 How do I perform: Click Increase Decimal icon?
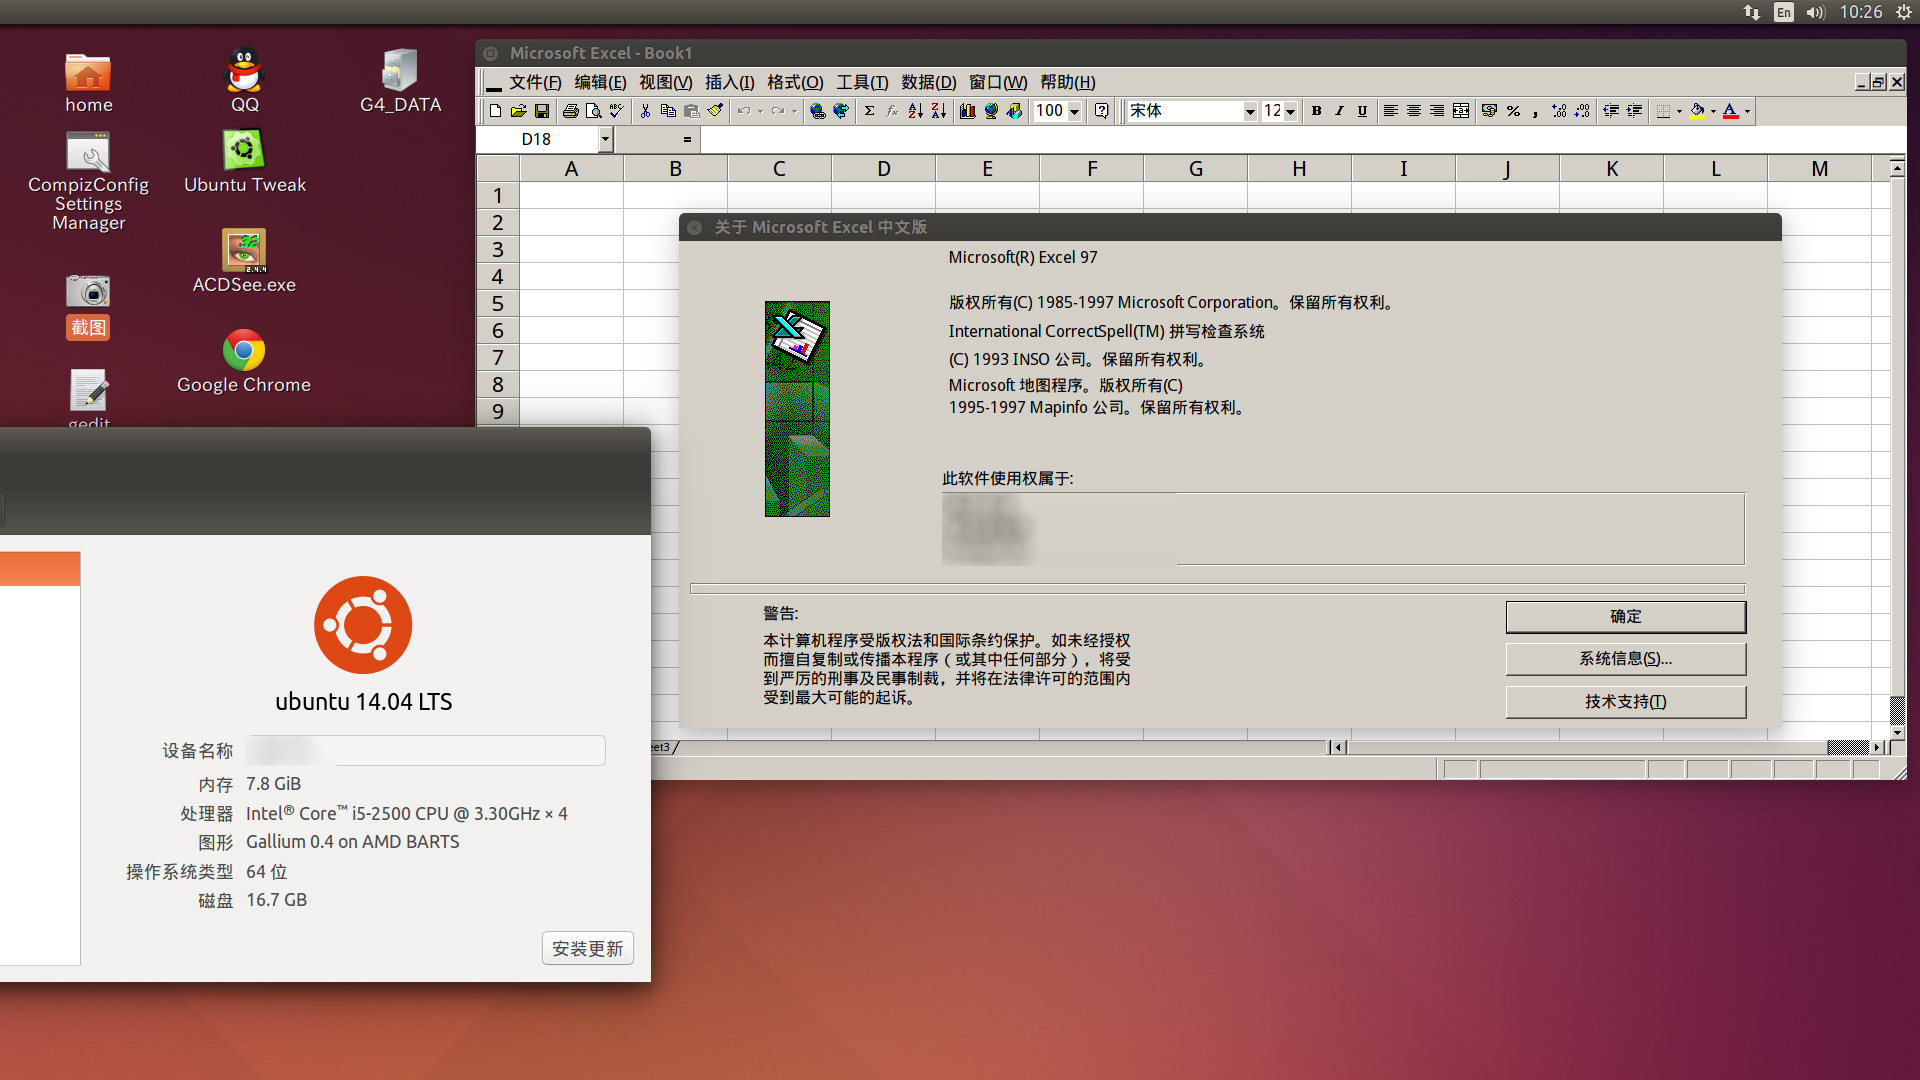click(x=1559, y=111)
